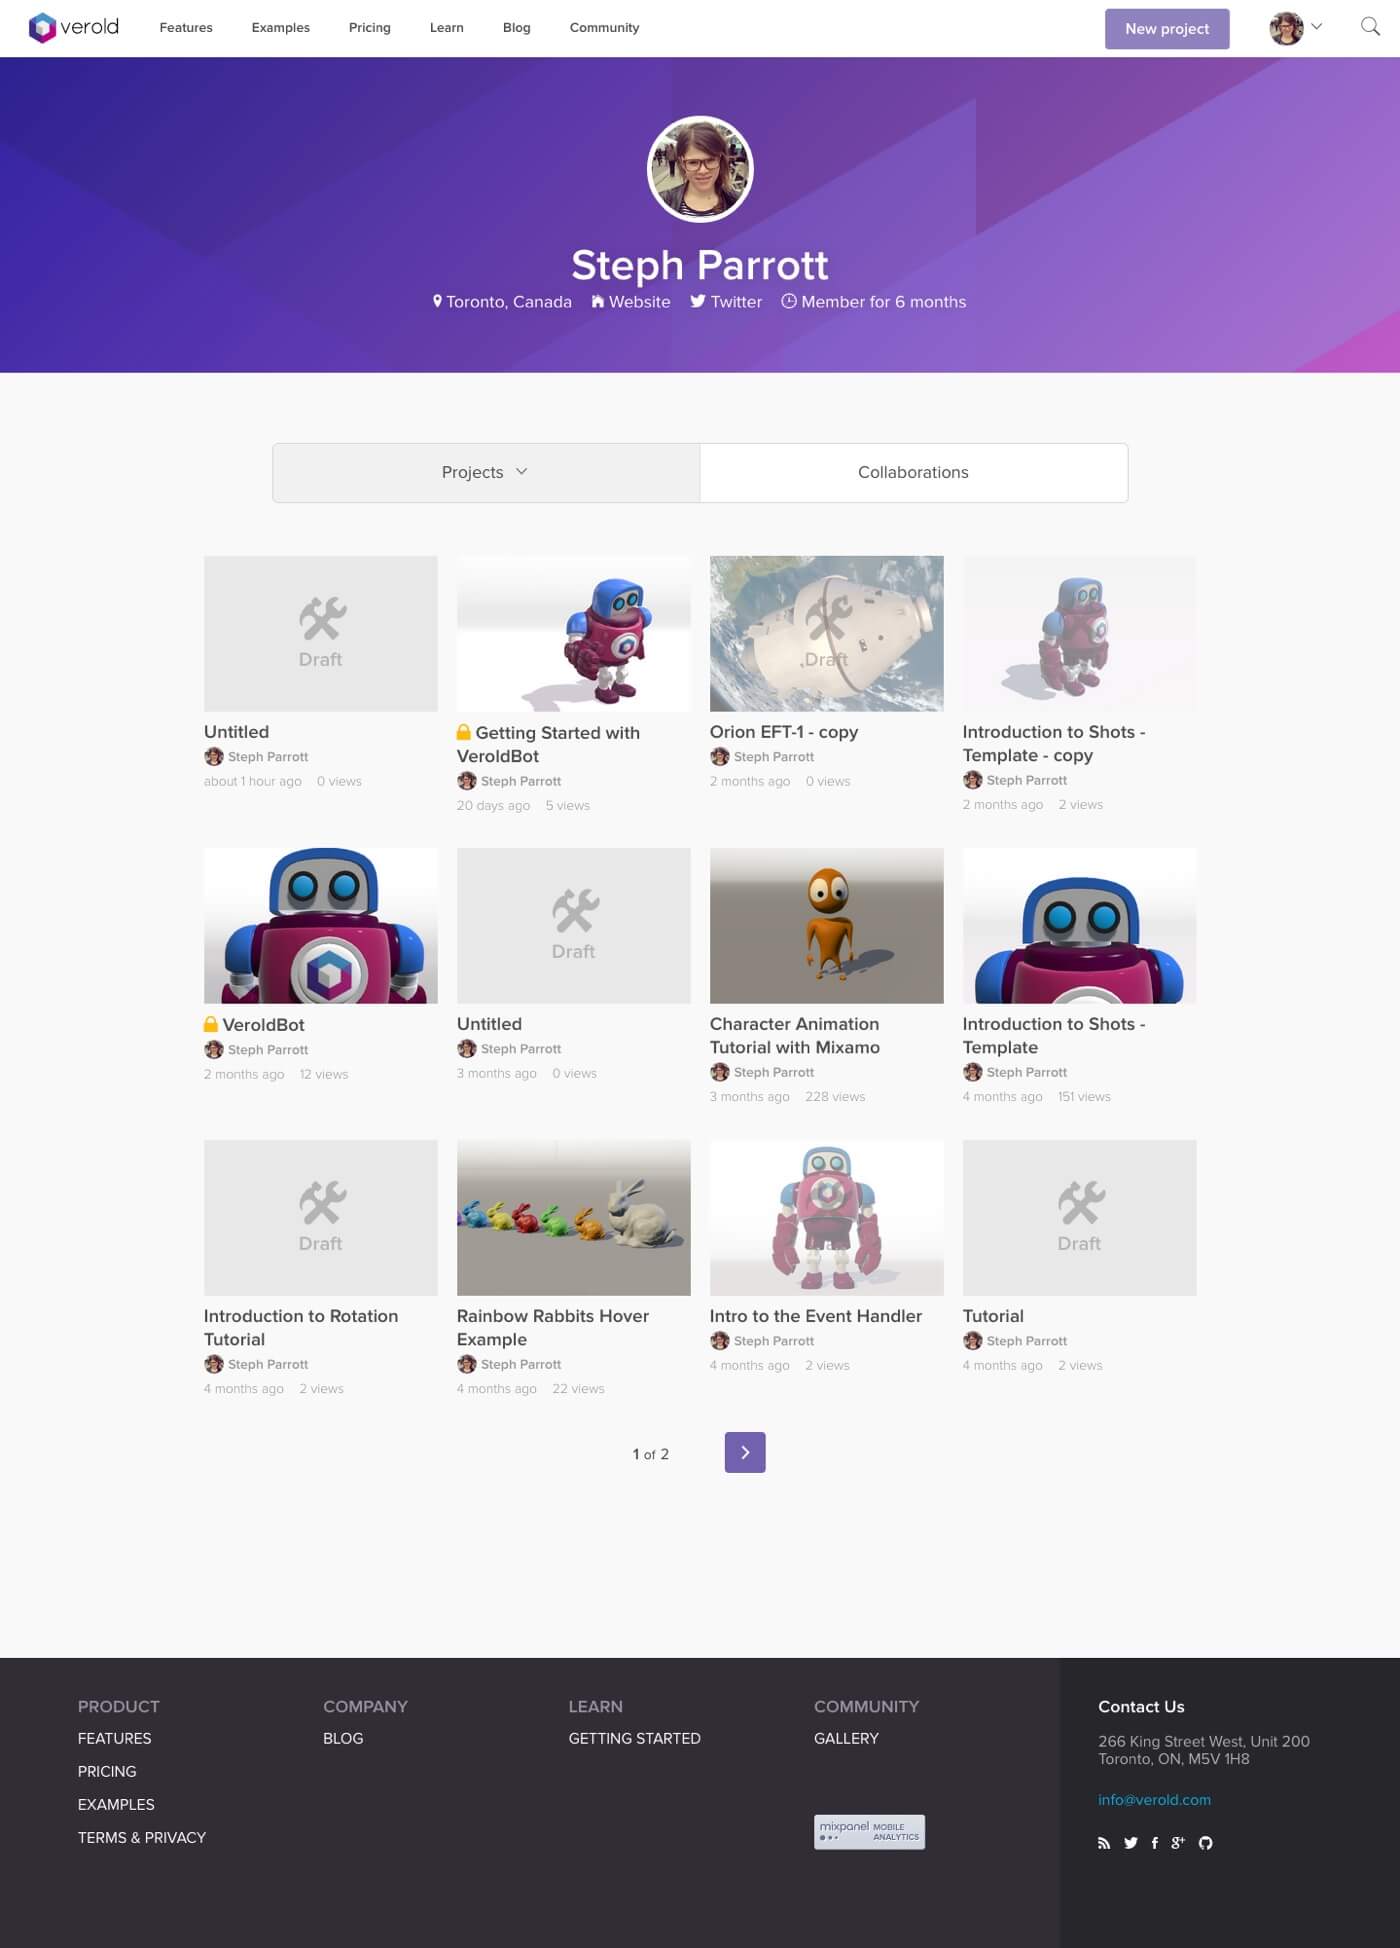Open Introduction to Rotation Tutorial draft thumbnail
The width and height of the screenshot is (1400, 1948).
pyautogui.click(x=321, y=1218)
